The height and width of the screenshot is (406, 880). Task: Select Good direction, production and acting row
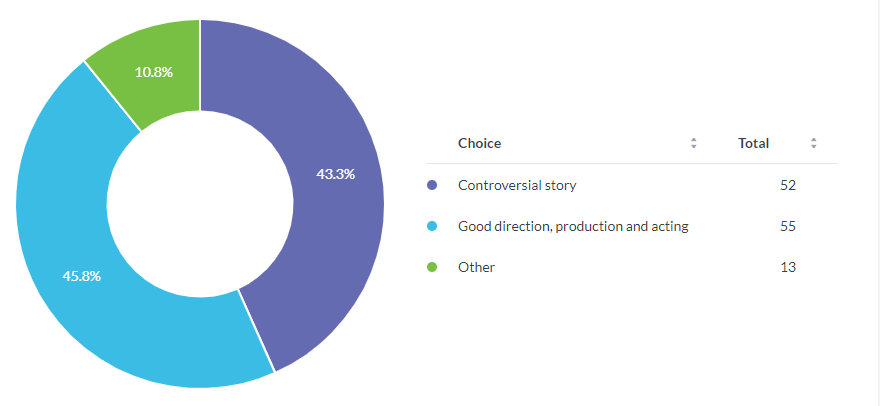point(632,226)
